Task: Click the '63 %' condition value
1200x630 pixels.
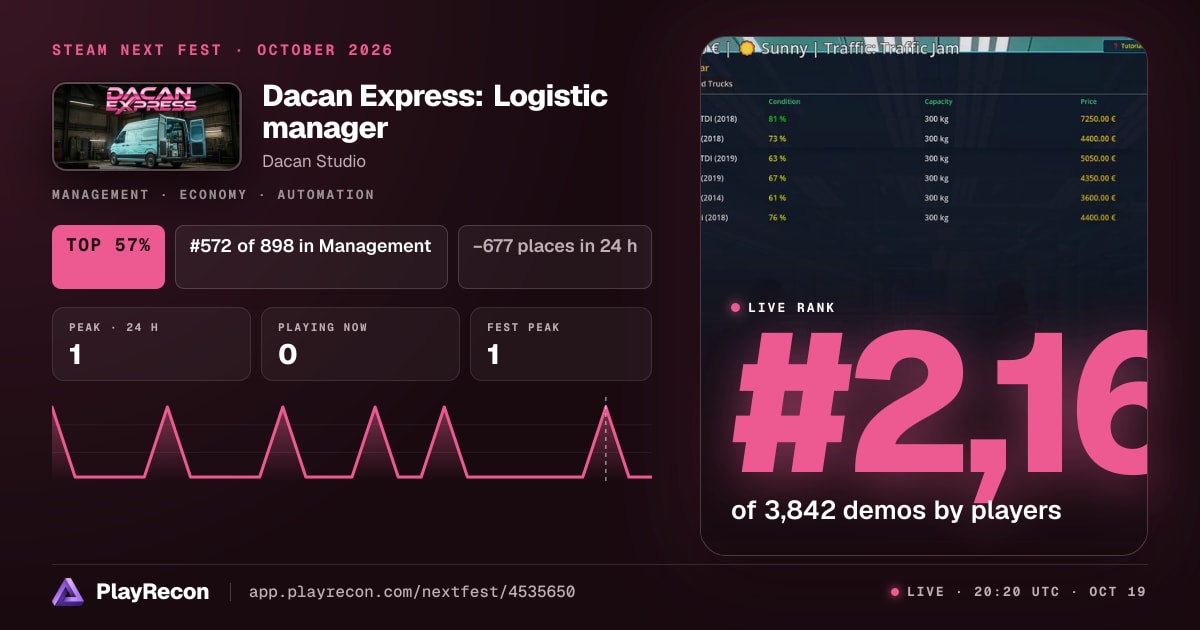Action: [x=777, y=159]
